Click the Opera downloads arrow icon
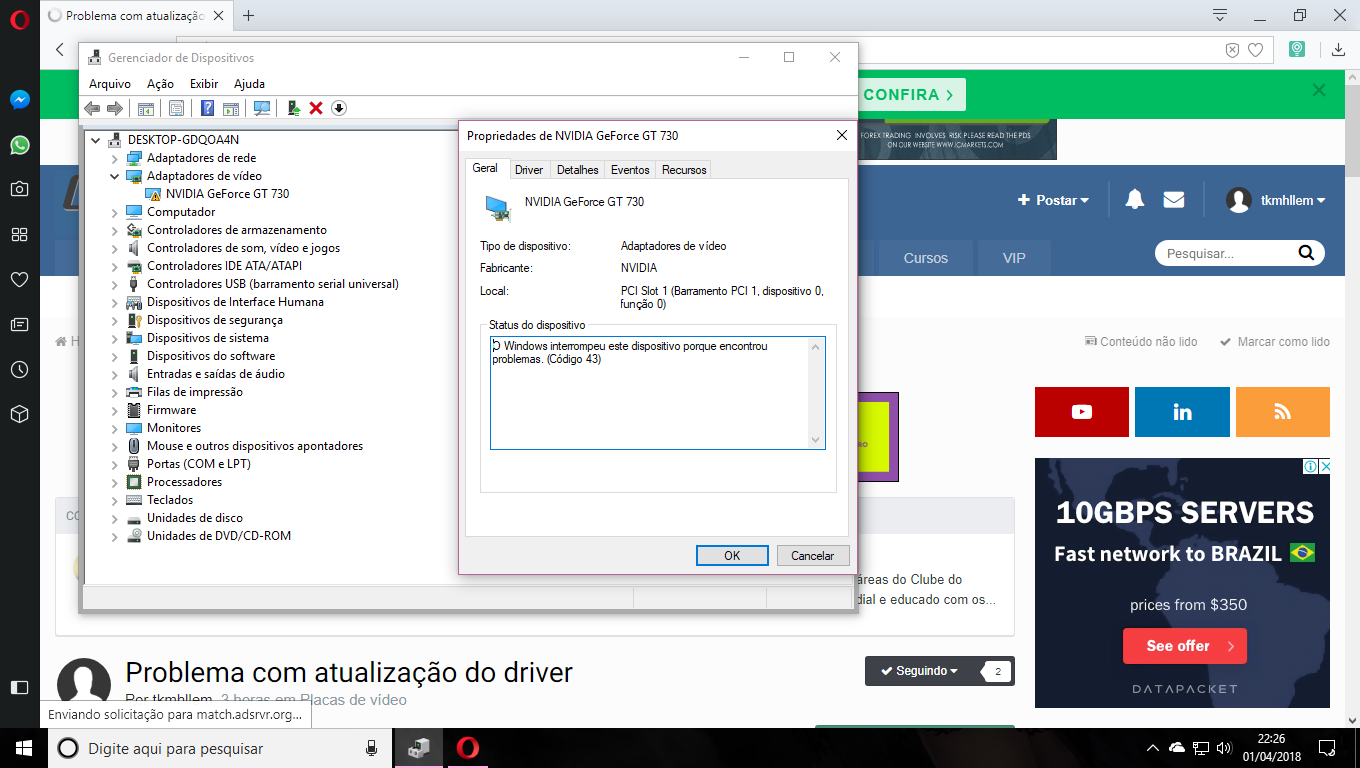1360x768 pixels. point(1339,49)
